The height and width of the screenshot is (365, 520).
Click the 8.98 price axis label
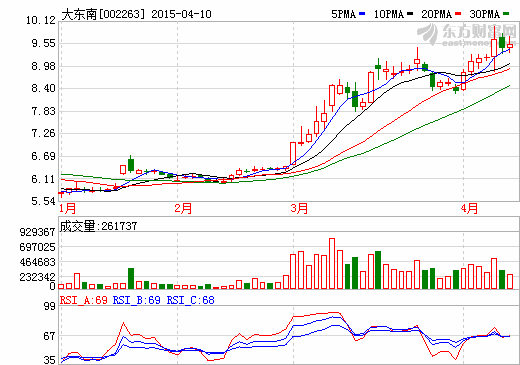click(43, 66)
